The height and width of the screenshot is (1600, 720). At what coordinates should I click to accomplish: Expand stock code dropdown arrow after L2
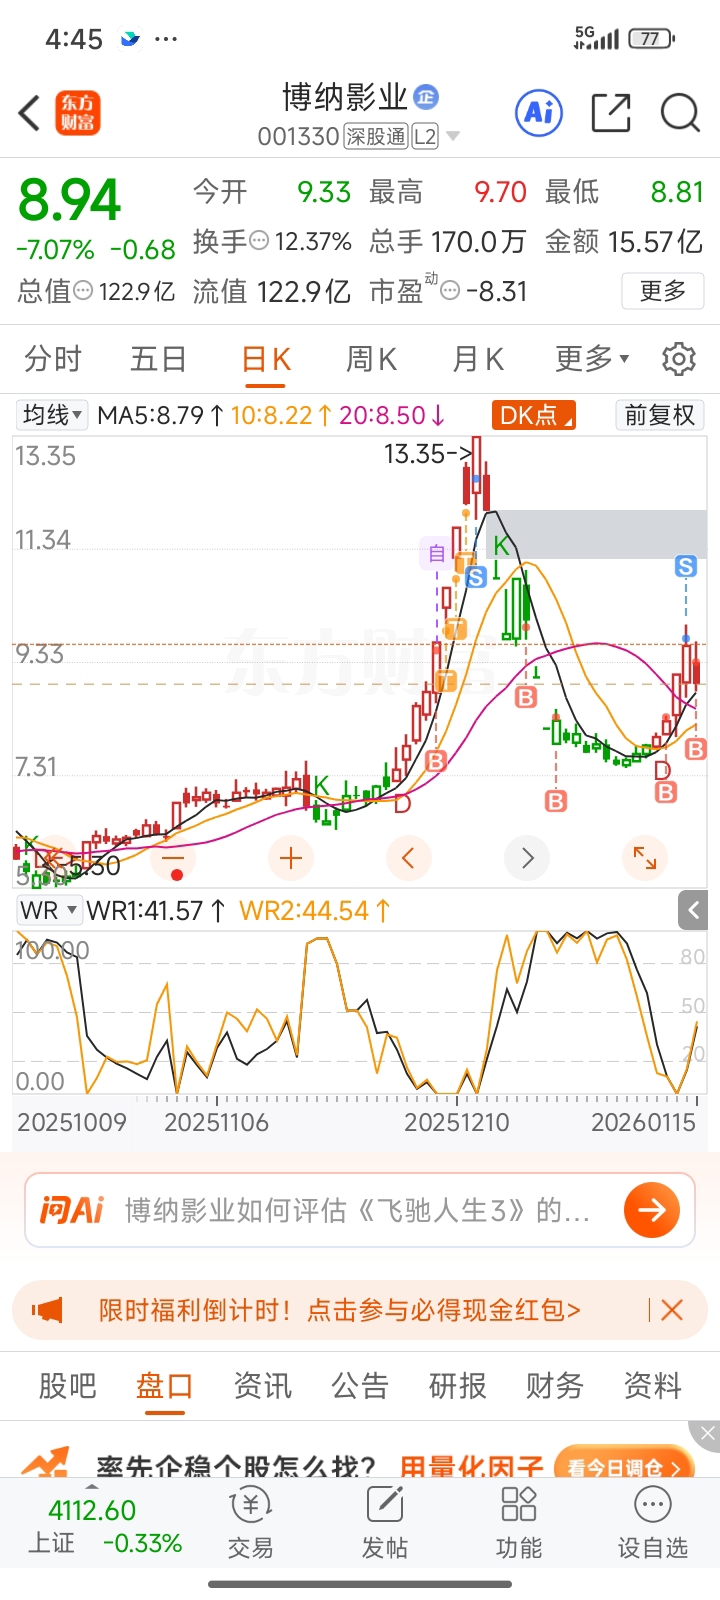453,136
